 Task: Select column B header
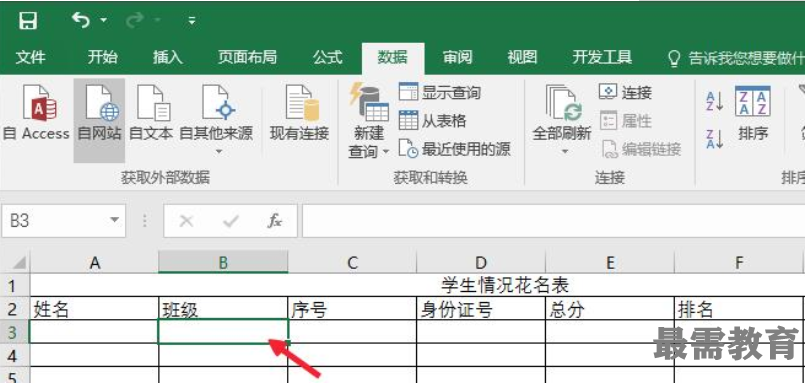click(x=223, y=262)
